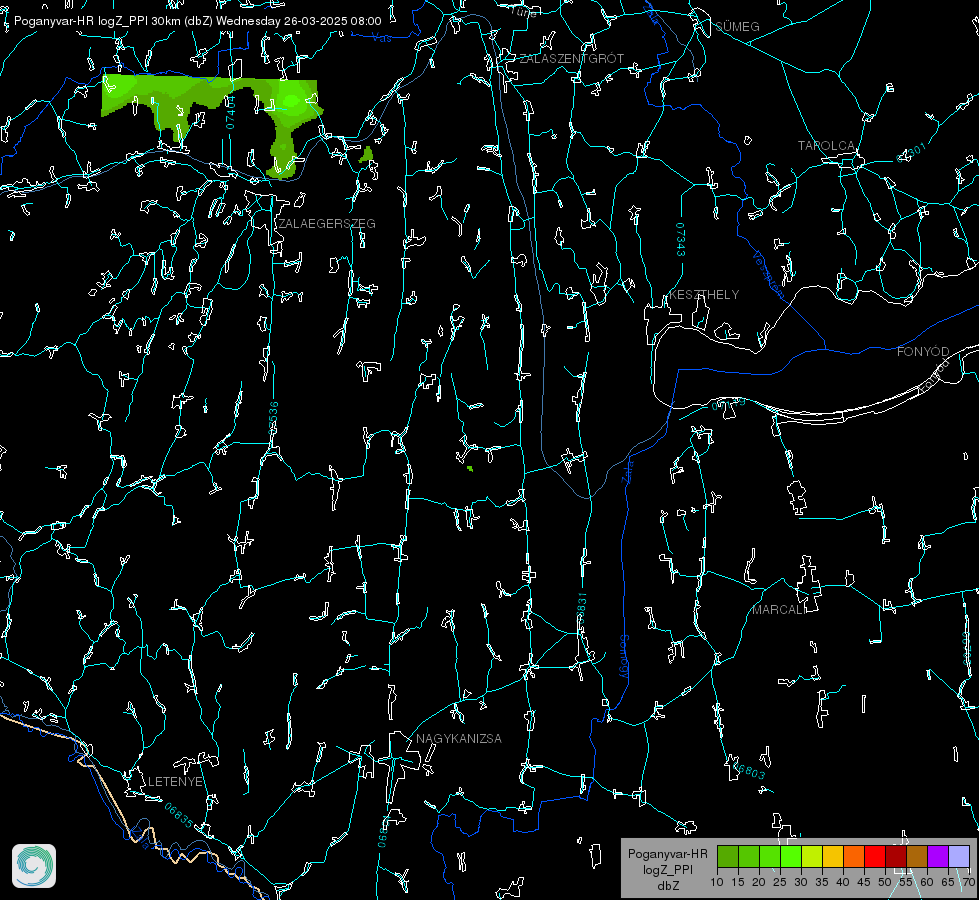Image resolution: width=979 pixels, height=900 pixels.
Task: Select the 55-60 dBZ brown swatch
Action: 917,856
